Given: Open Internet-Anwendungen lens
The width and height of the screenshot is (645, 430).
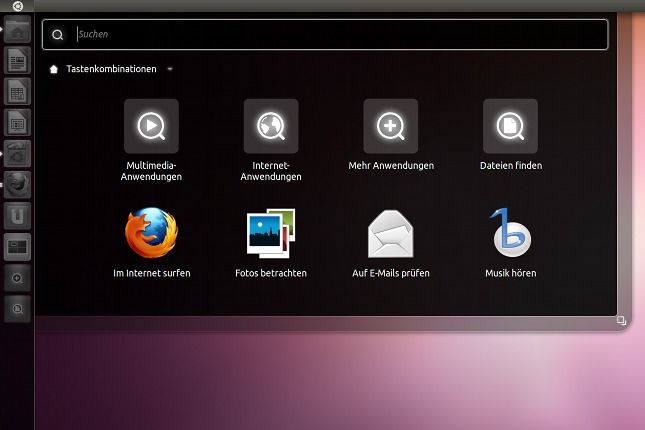Looking at the screenshot, I should [x=271, y=126].
